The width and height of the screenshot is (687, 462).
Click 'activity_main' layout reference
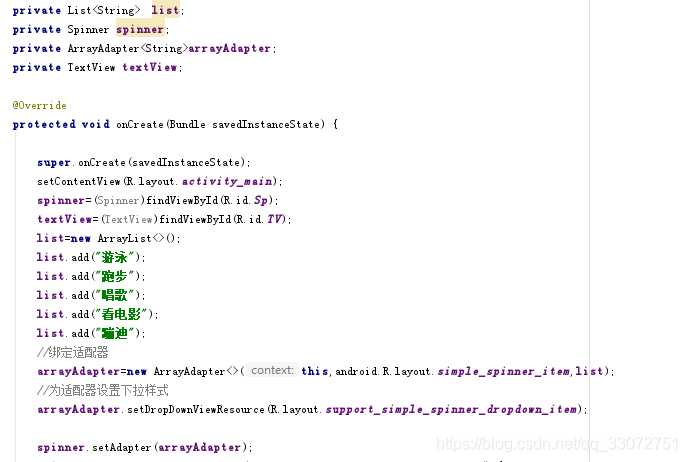click(x=227, y=181)
